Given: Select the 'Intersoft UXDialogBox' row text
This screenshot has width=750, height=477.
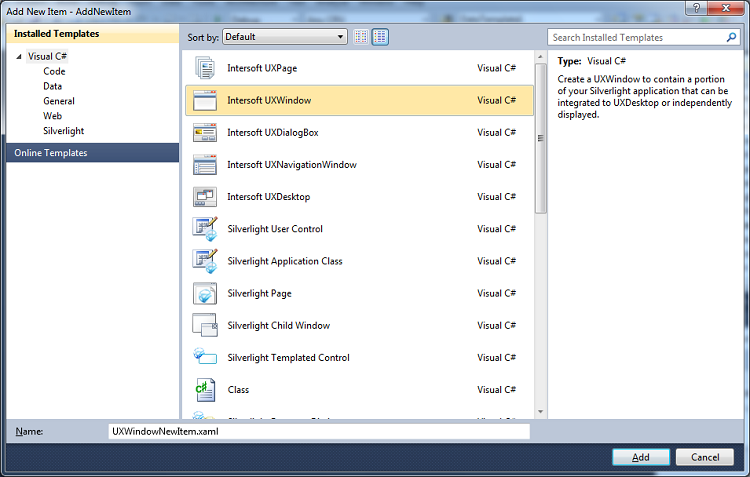Looking at the screenshot, I should (x=273, y=133).
